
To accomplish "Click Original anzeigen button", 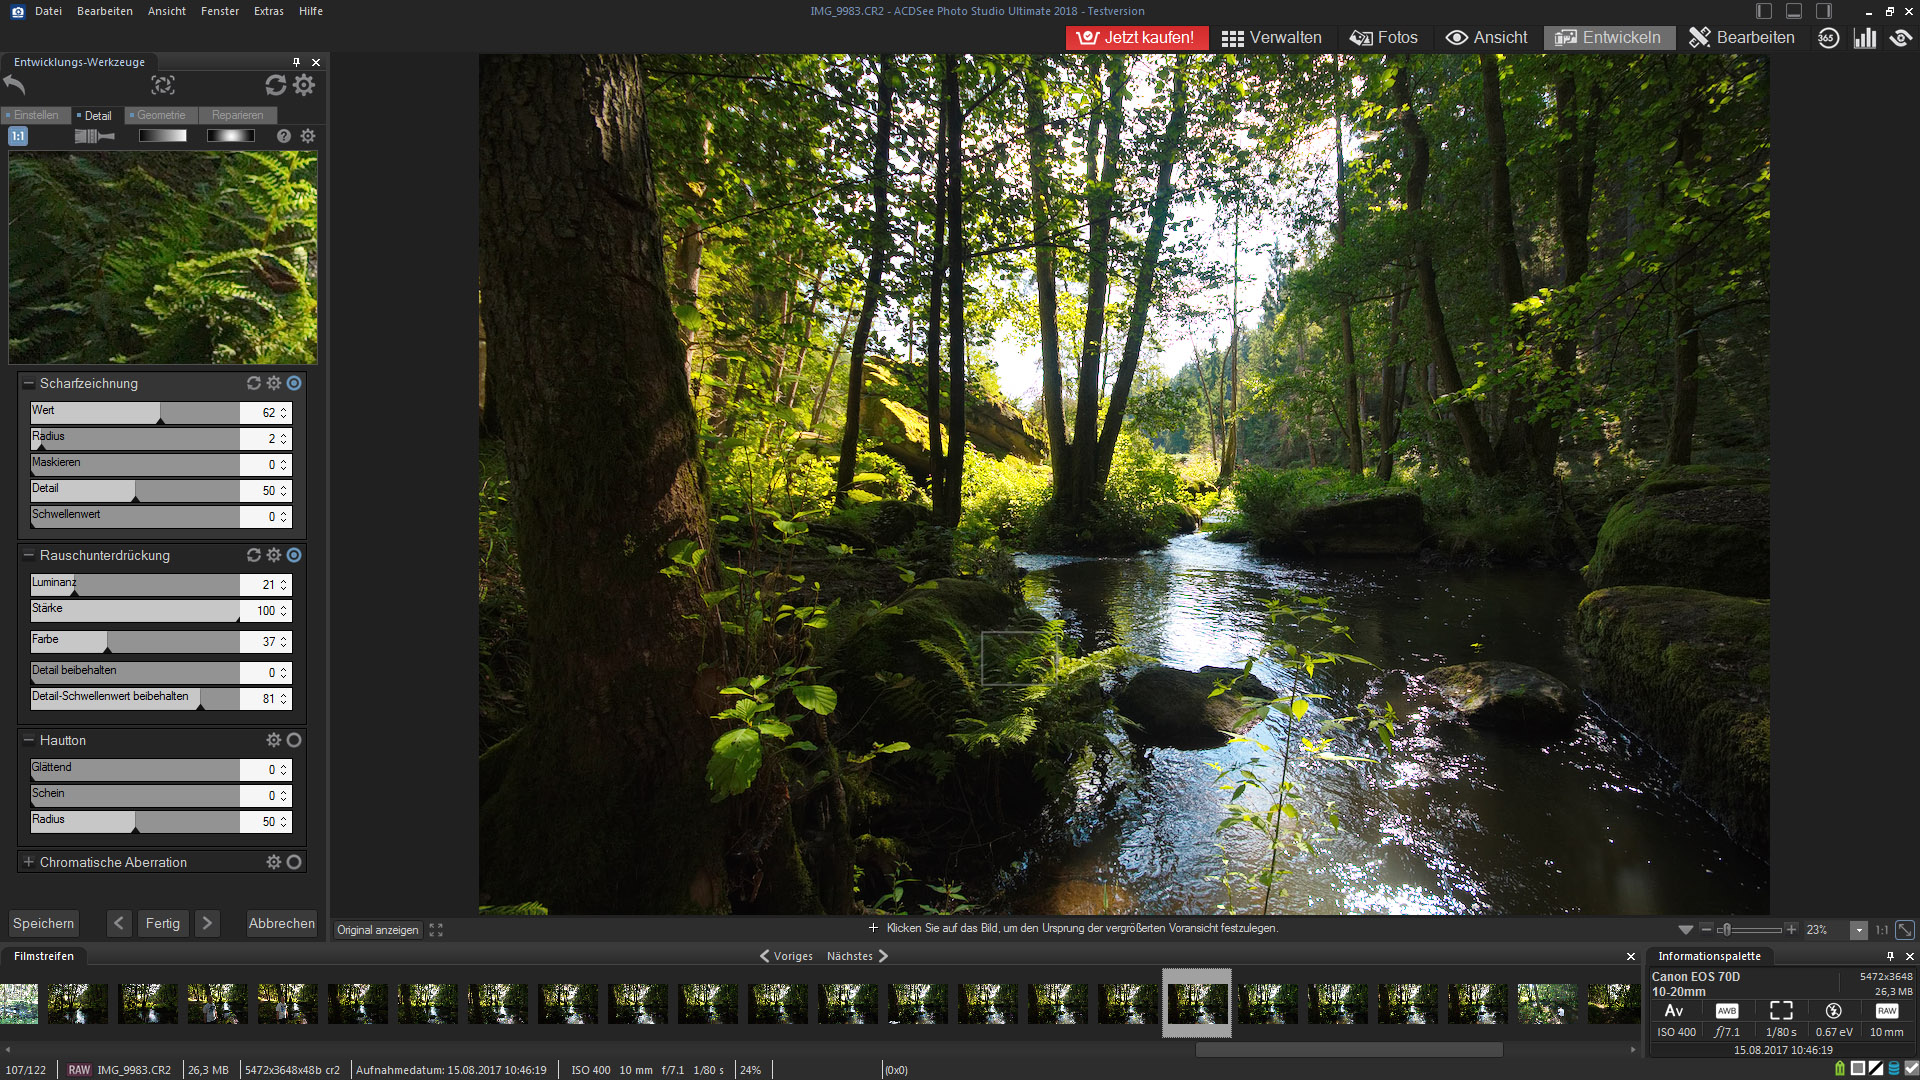I will click(x=377, y=930).
